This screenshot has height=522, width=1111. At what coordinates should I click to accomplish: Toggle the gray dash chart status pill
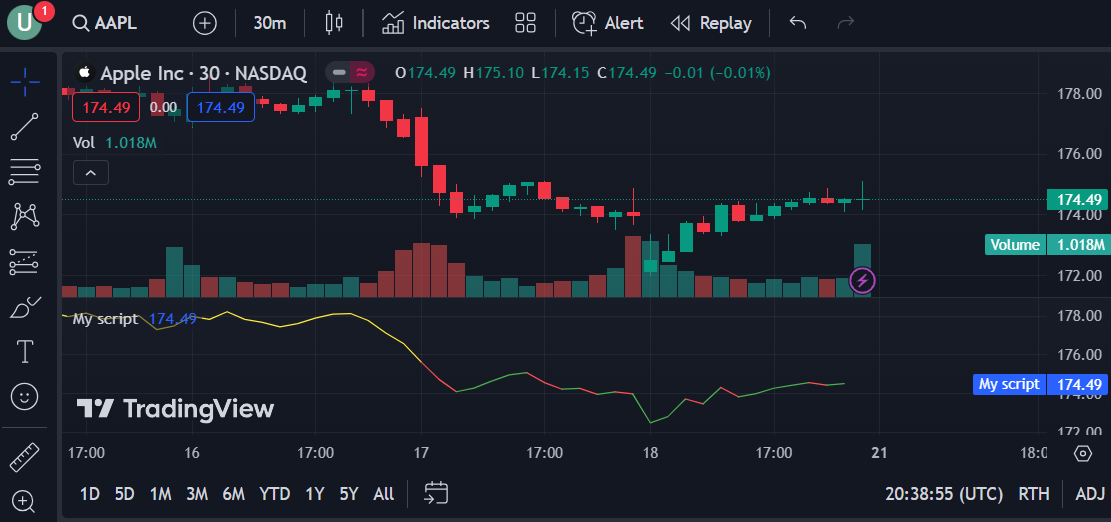tap(339, 72)
